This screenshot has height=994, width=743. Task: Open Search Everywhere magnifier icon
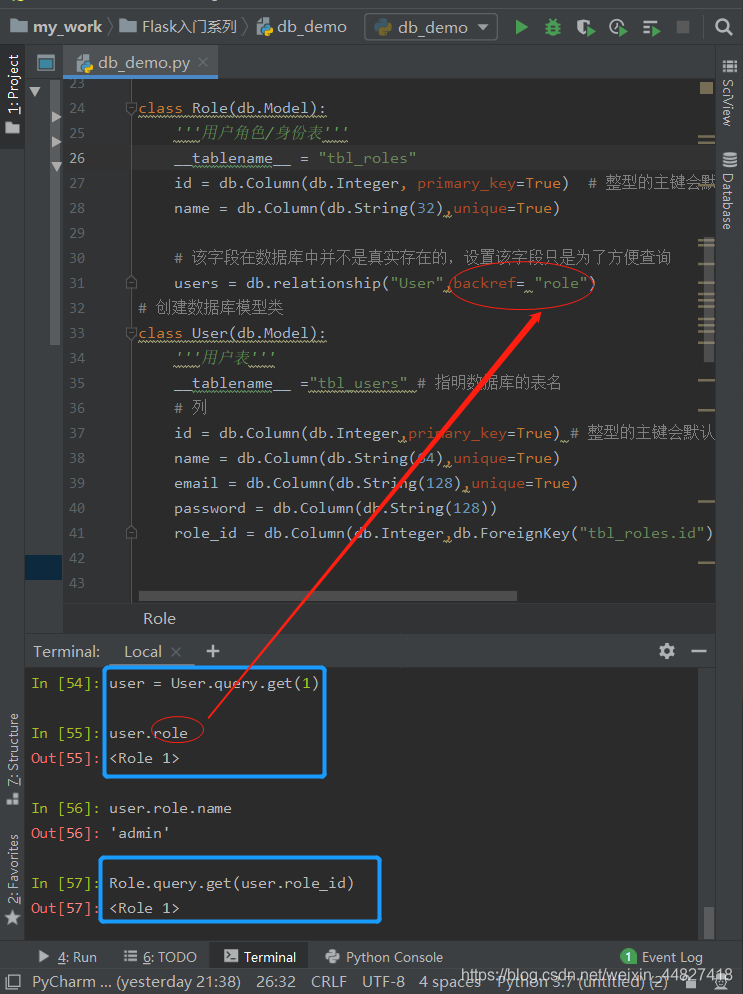(723, 27)
